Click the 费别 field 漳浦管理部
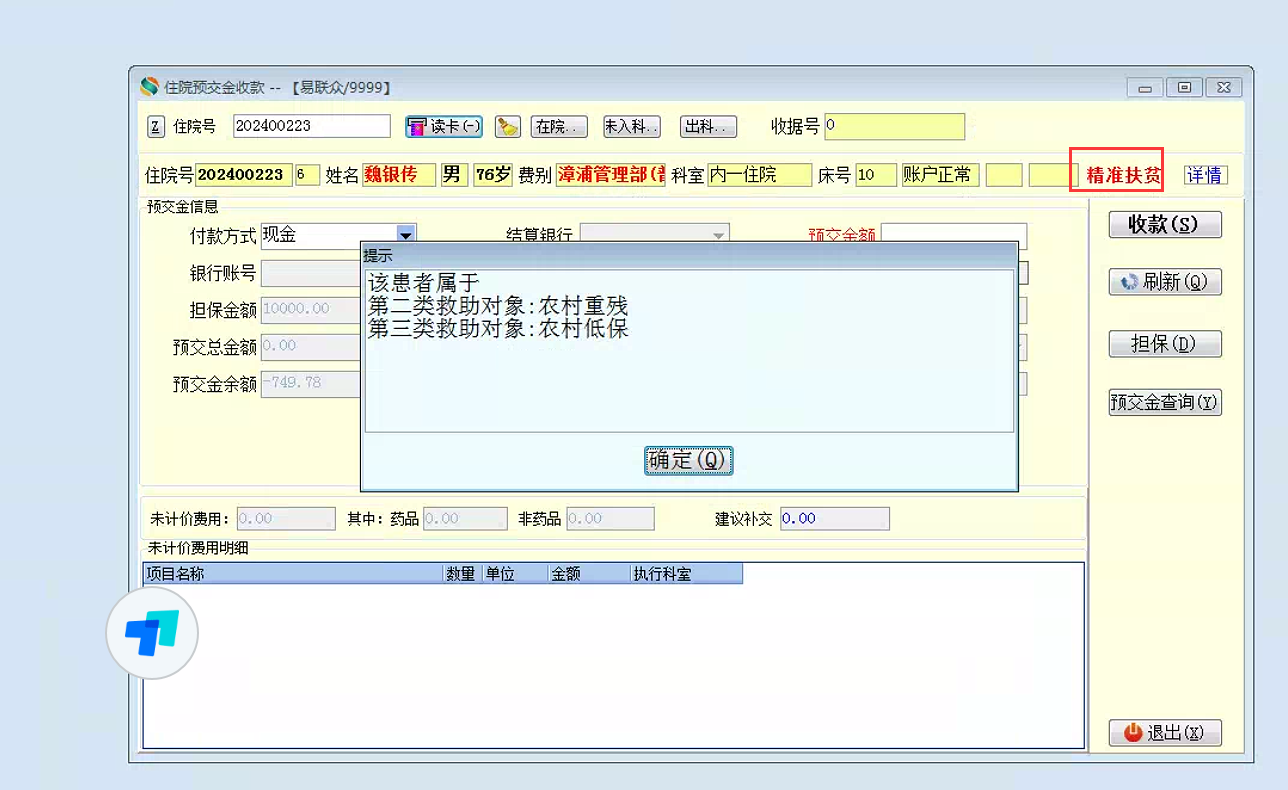This screenshot has width=1288, height=790. 610,175
